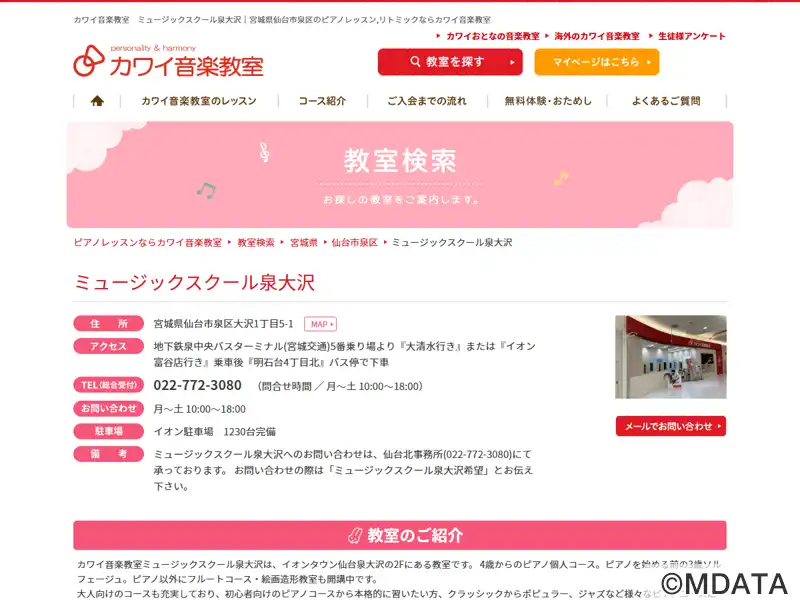Click the アクセス pink label
This screenshot has width=800, height=600.
[x=109, y=346]
